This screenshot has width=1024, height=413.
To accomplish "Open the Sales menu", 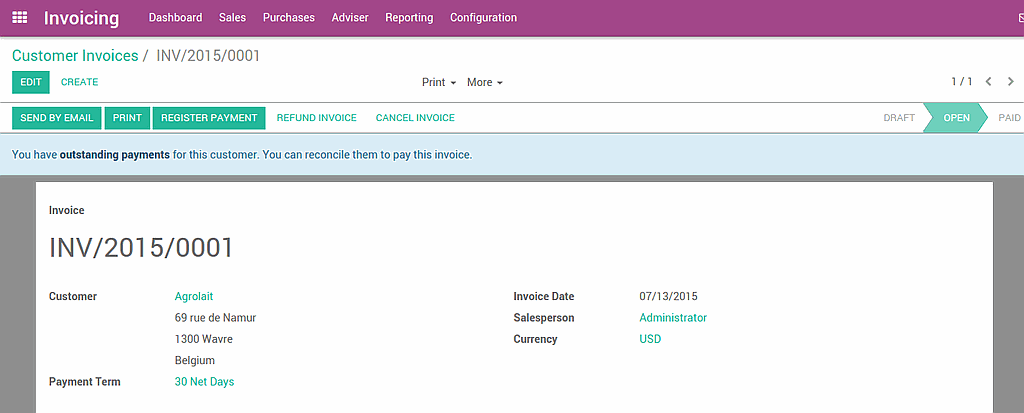I will coord(232,18).
